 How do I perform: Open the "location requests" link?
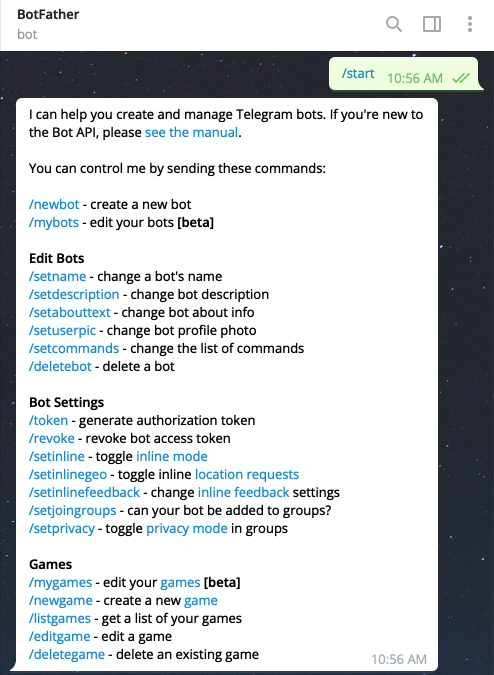tap(247, 474)
